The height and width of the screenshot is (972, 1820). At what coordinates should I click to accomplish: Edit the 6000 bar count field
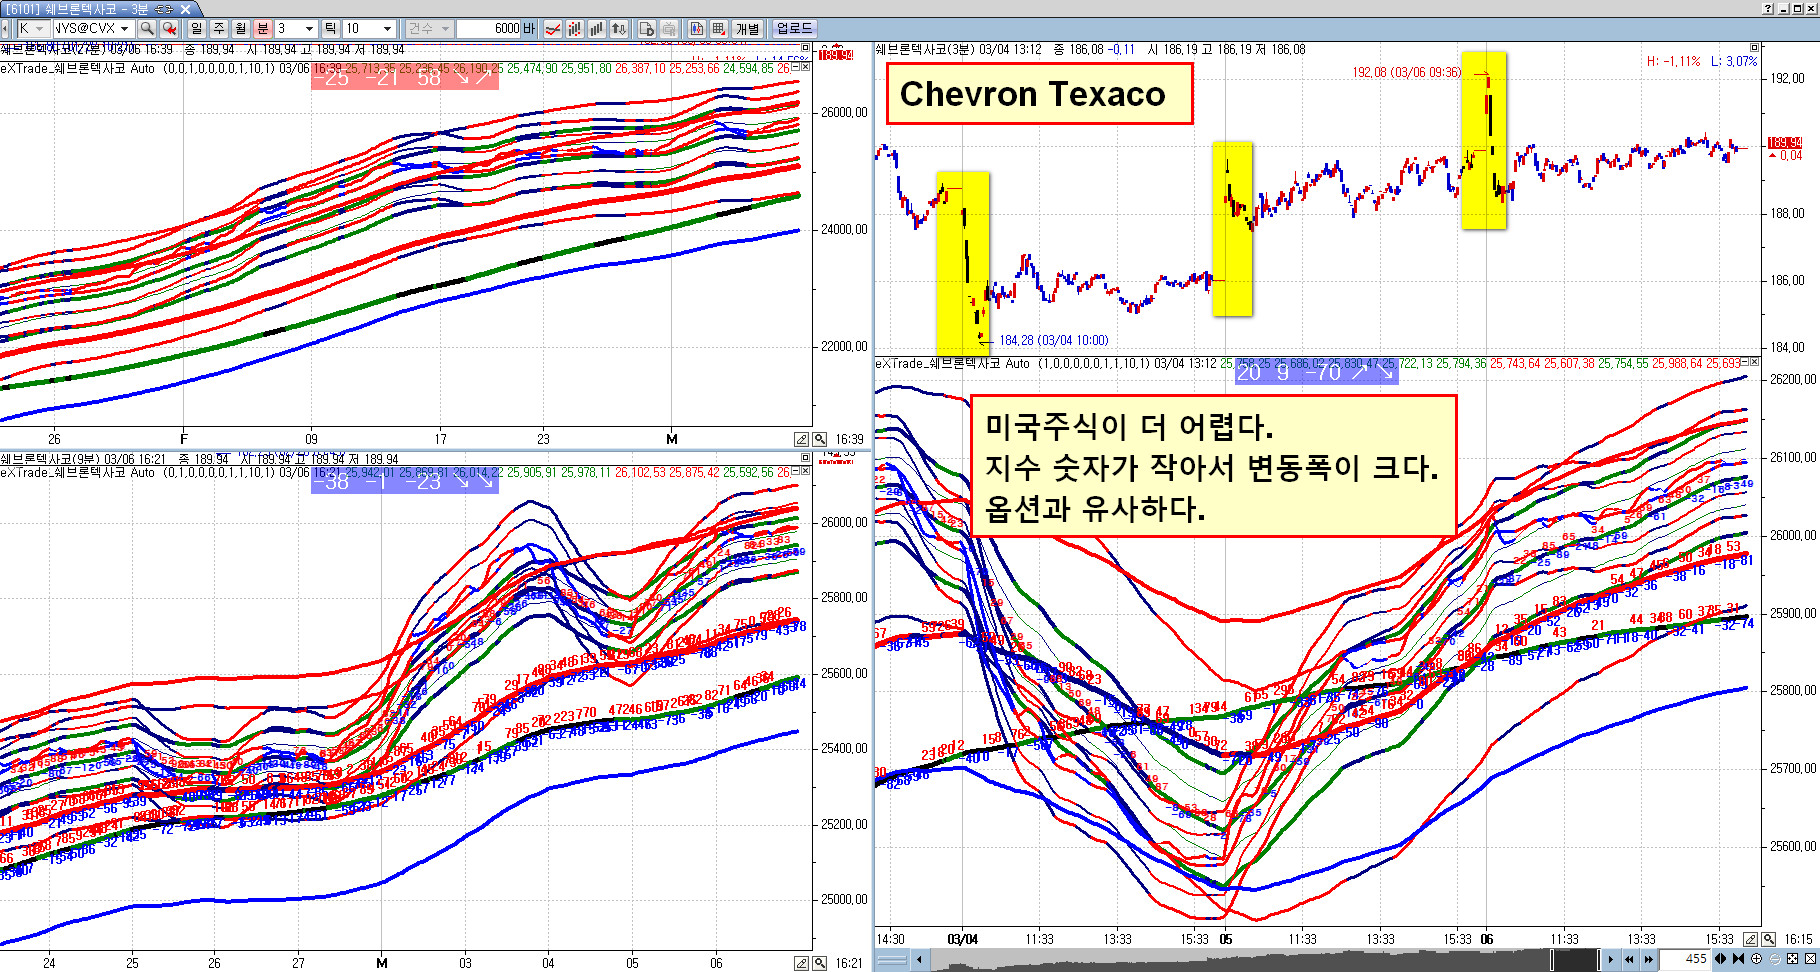(x=489, y=28)
